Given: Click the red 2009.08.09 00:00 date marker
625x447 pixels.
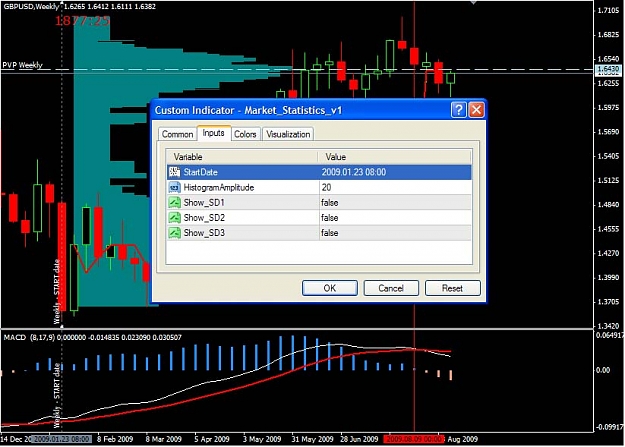Looking at the screenshot, I should coord(414,439).
